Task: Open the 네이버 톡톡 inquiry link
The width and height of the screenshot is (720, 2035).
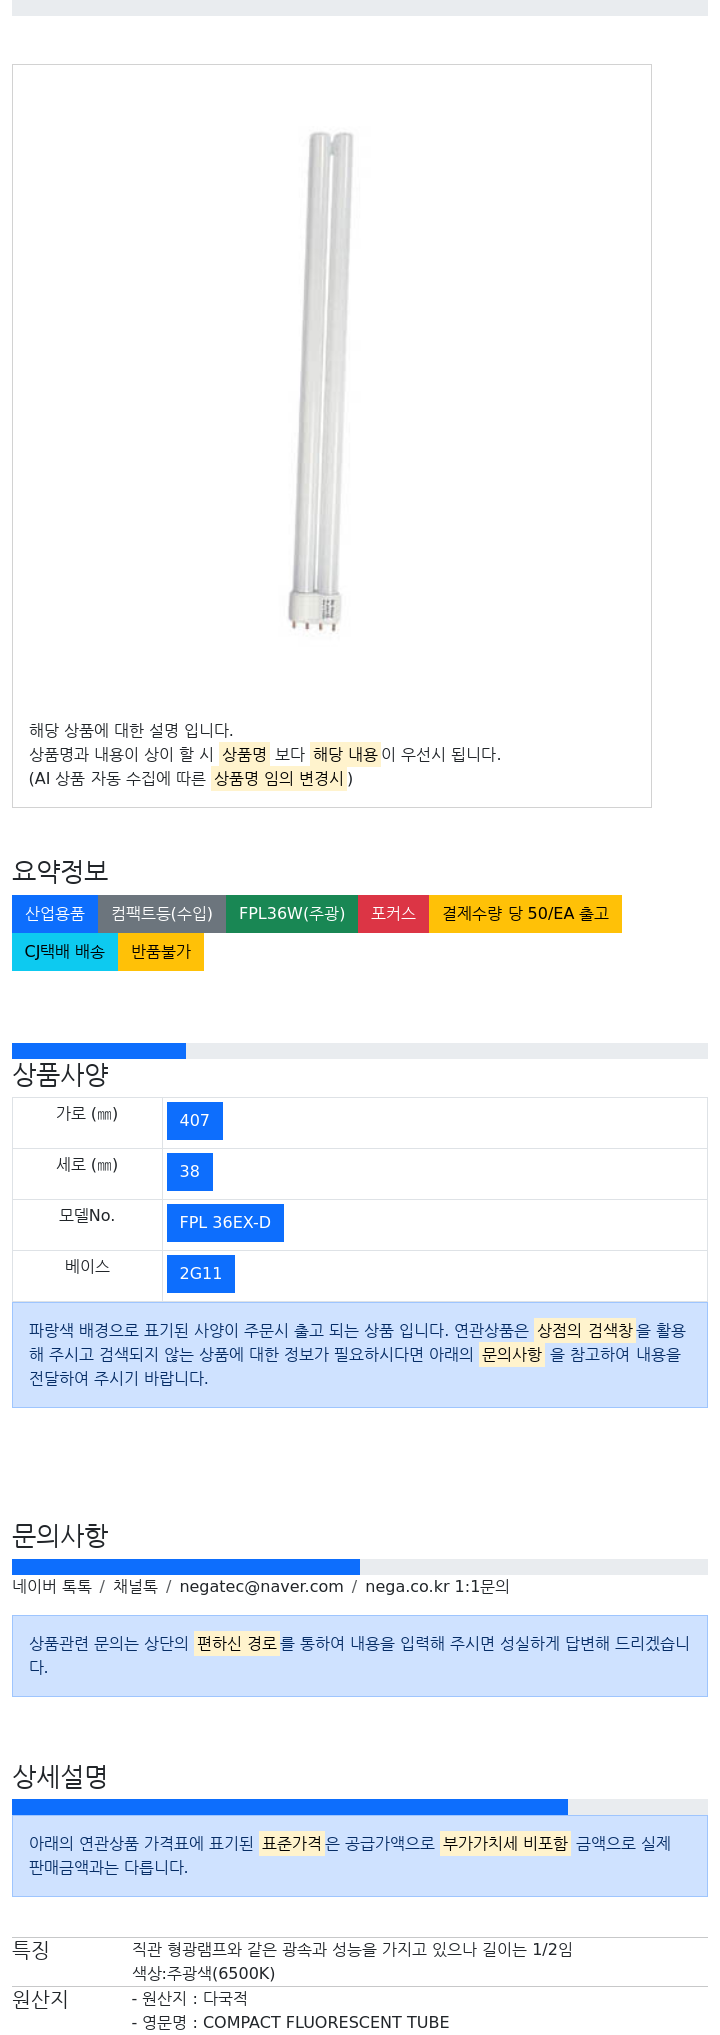Action: 52,1587
